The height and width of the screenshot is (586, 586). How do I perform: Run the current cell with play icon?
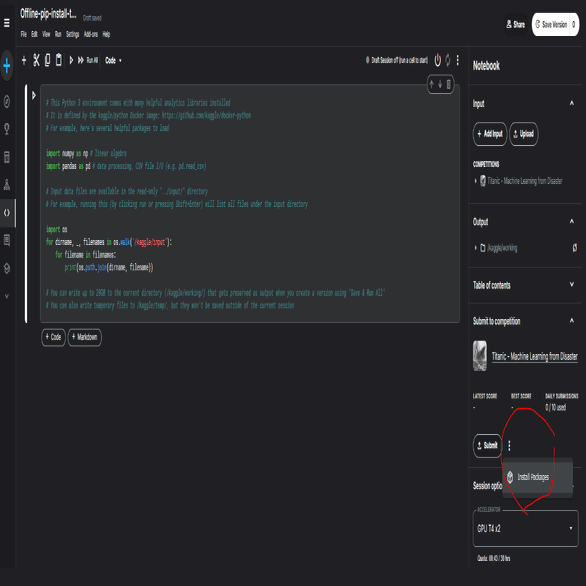point(71,60)
